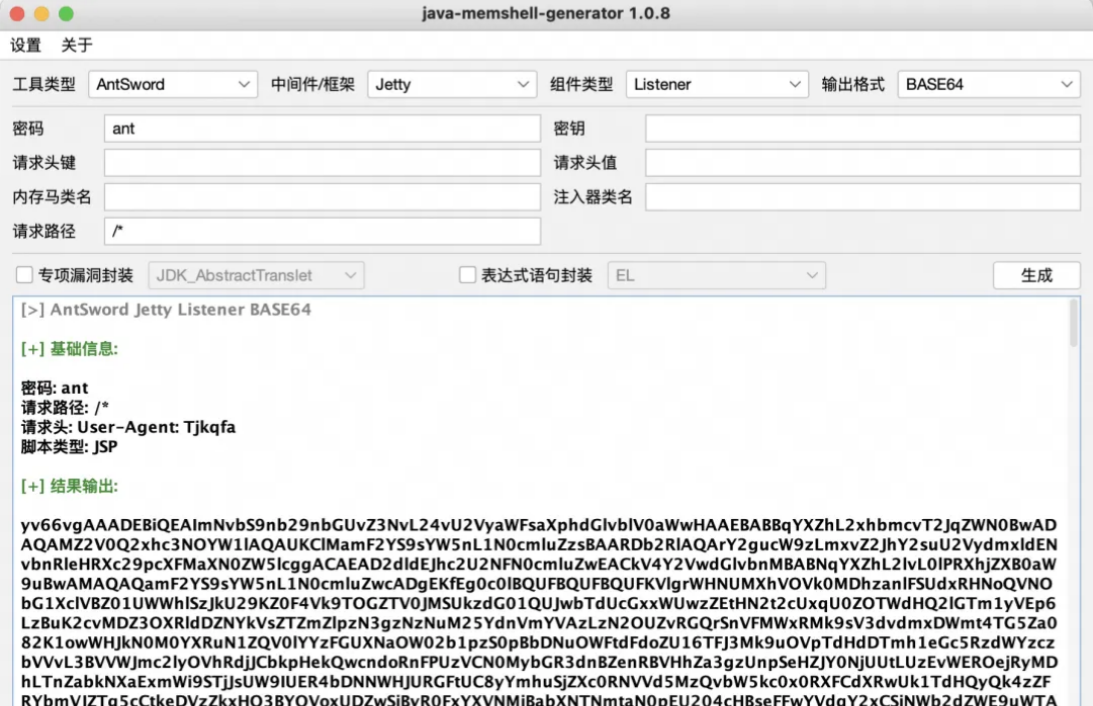Click the Base64 line starting 'bG1XclVBZ01UWWhl'
The width and height of the screenshot is (1093, 706).
coord(539,603)
